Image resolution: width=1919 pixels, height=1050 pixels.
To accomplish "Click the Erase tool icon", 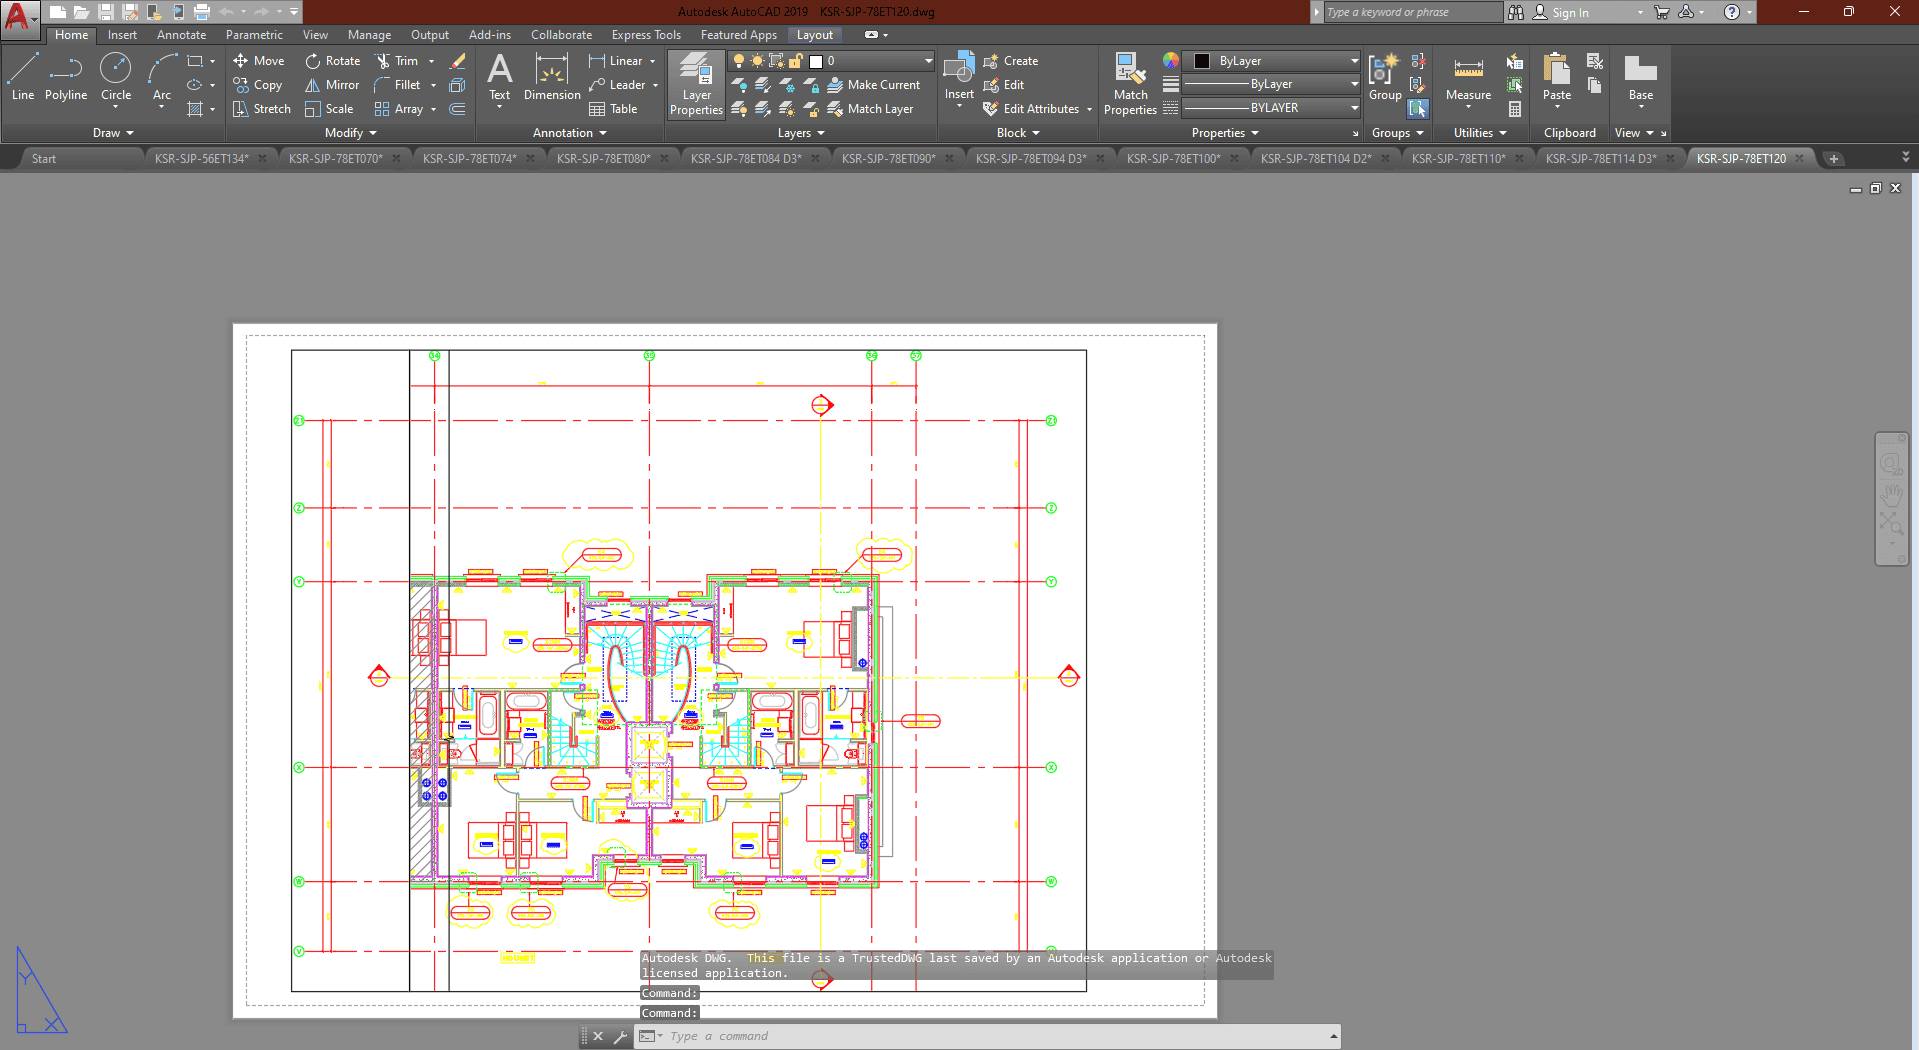I will click(458, 61).
